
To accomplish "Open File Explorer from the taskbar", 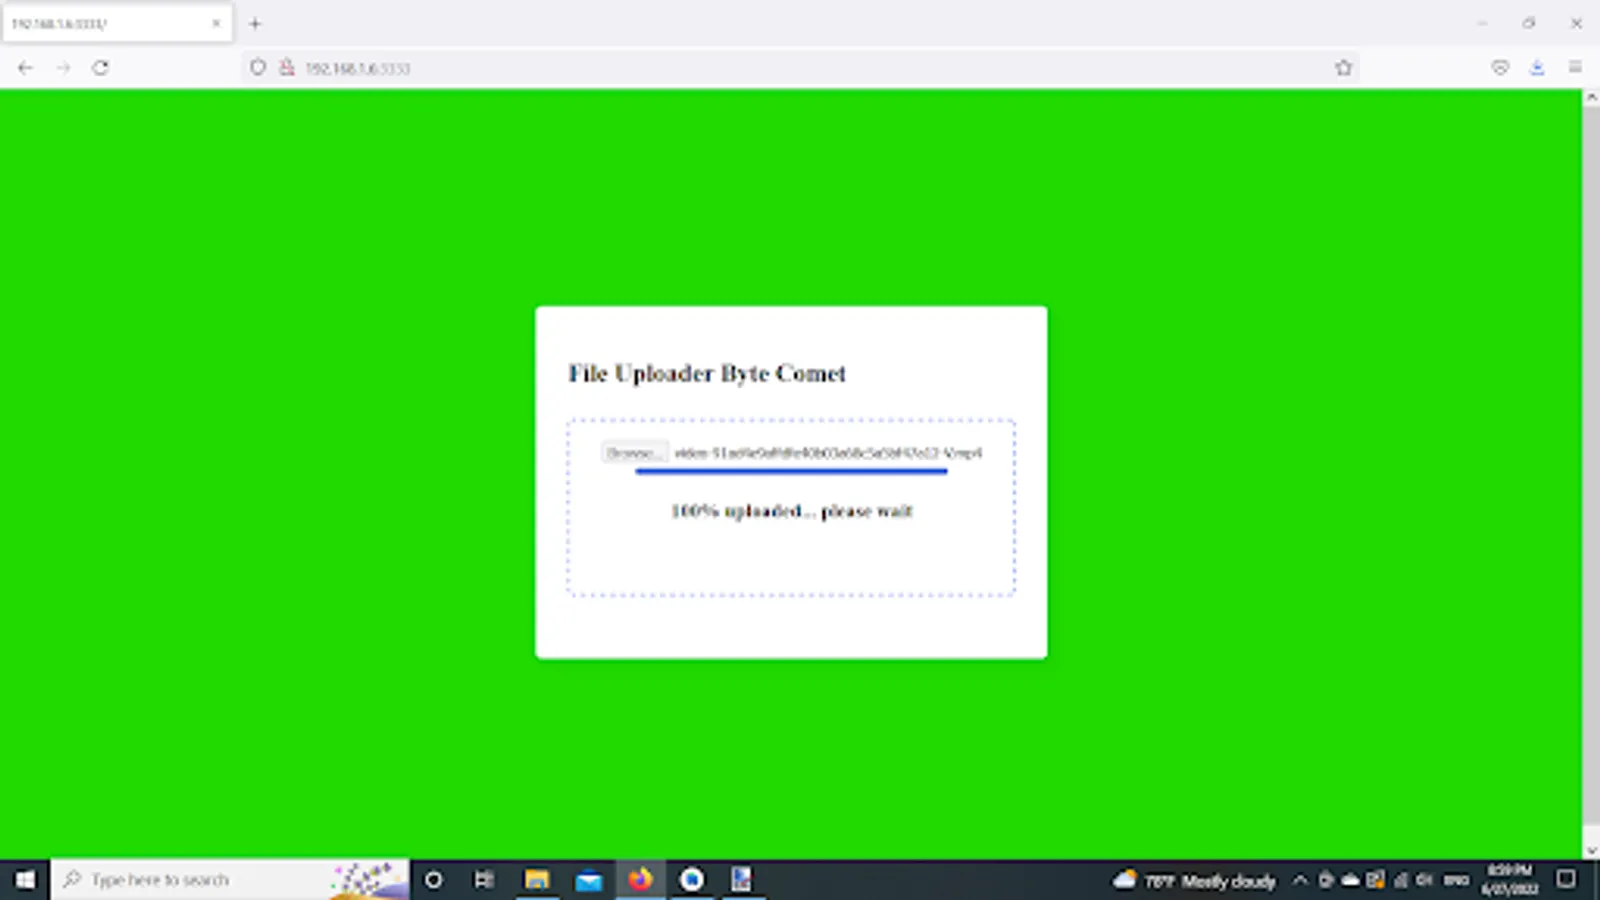I will 537,880.
